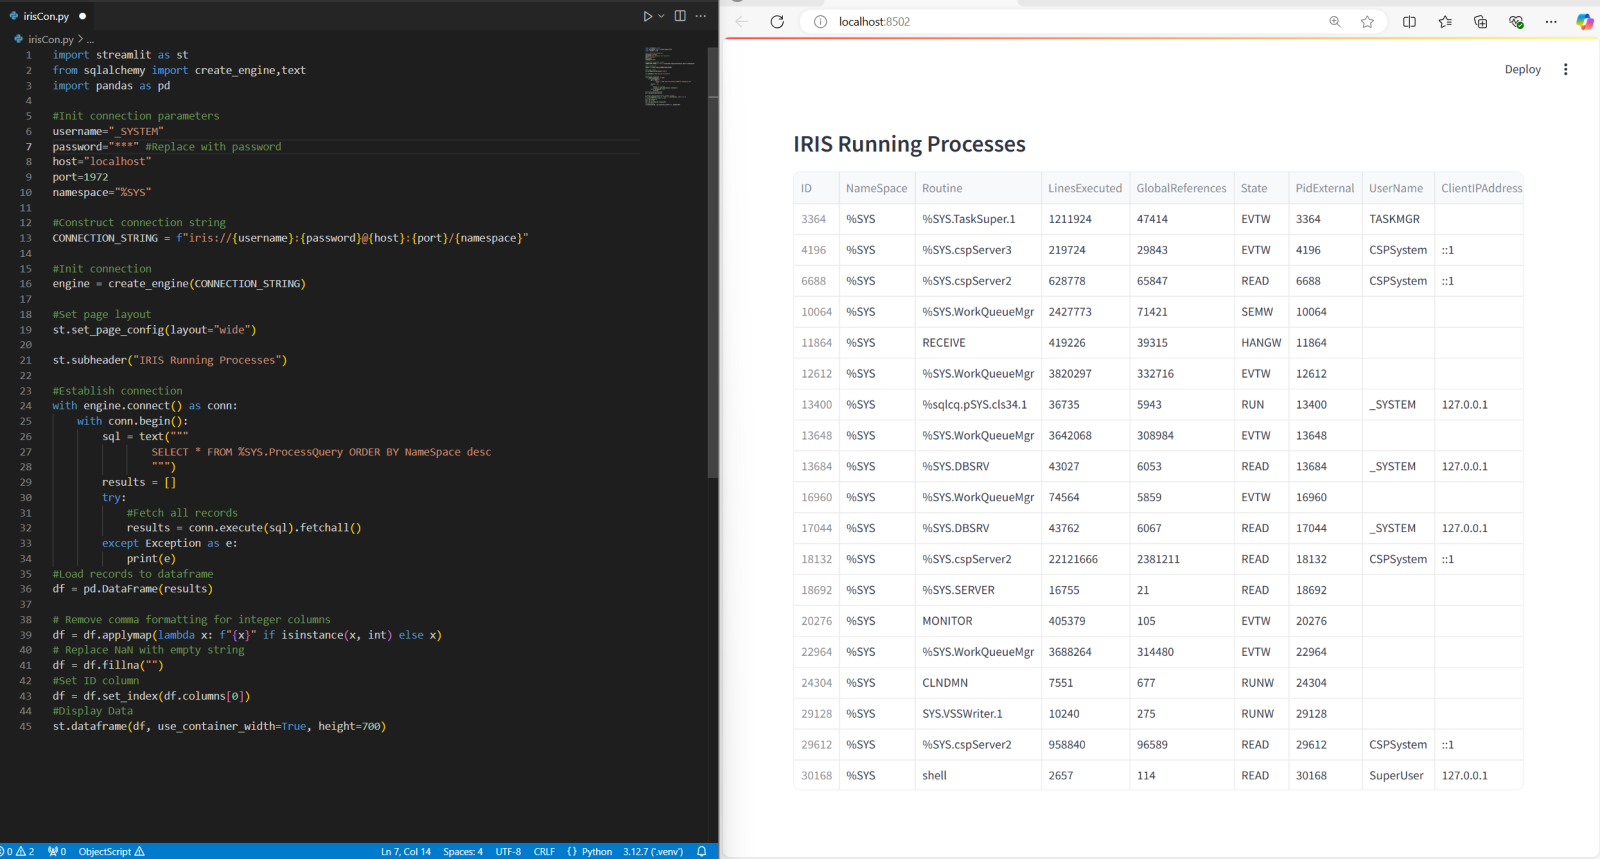Screen dimensions: 1600x859
Task: Select the %sqlcq.pSYS.cls34.1 routine cell
Action: [978, 405]
